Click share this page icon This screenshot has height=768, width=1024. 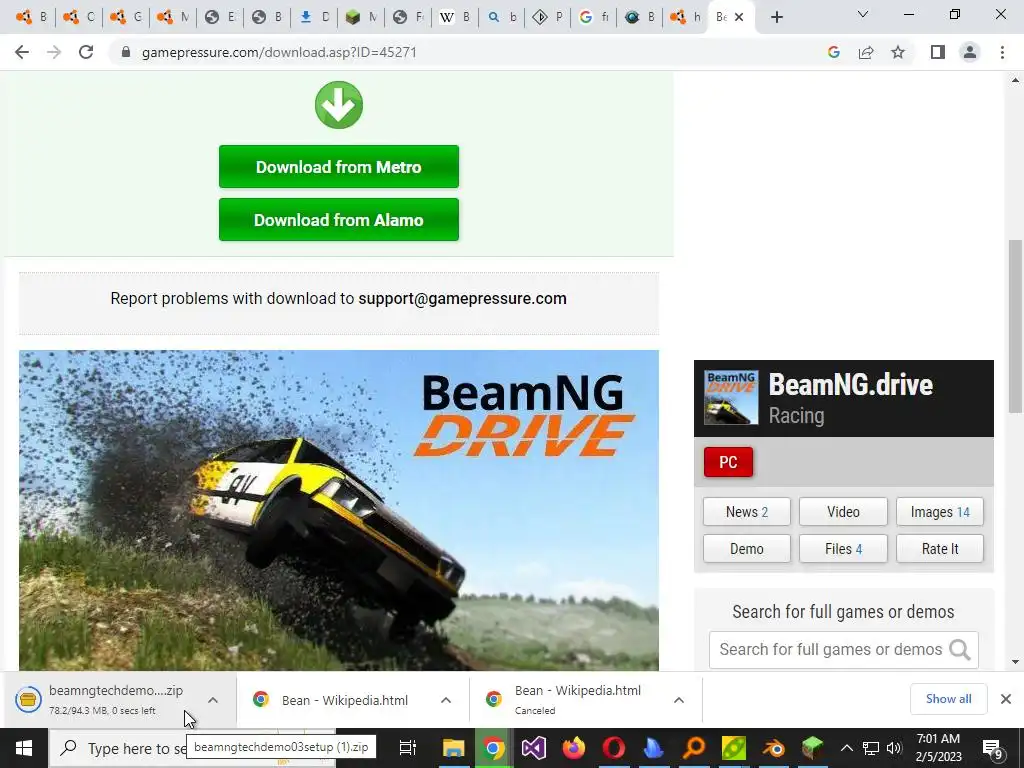tap(866, 52)
